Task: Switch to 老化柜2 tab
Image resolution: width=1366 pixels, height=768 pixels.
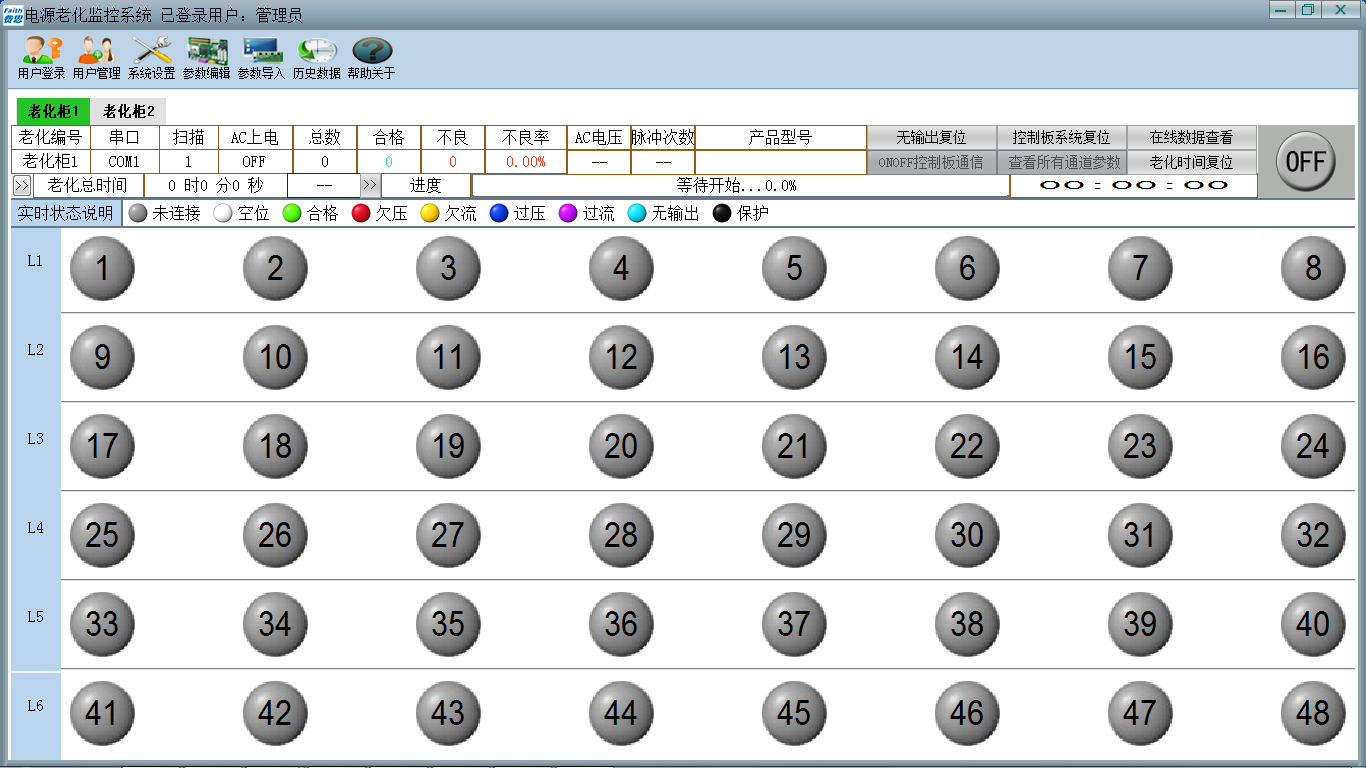Action: pos(129,111)
